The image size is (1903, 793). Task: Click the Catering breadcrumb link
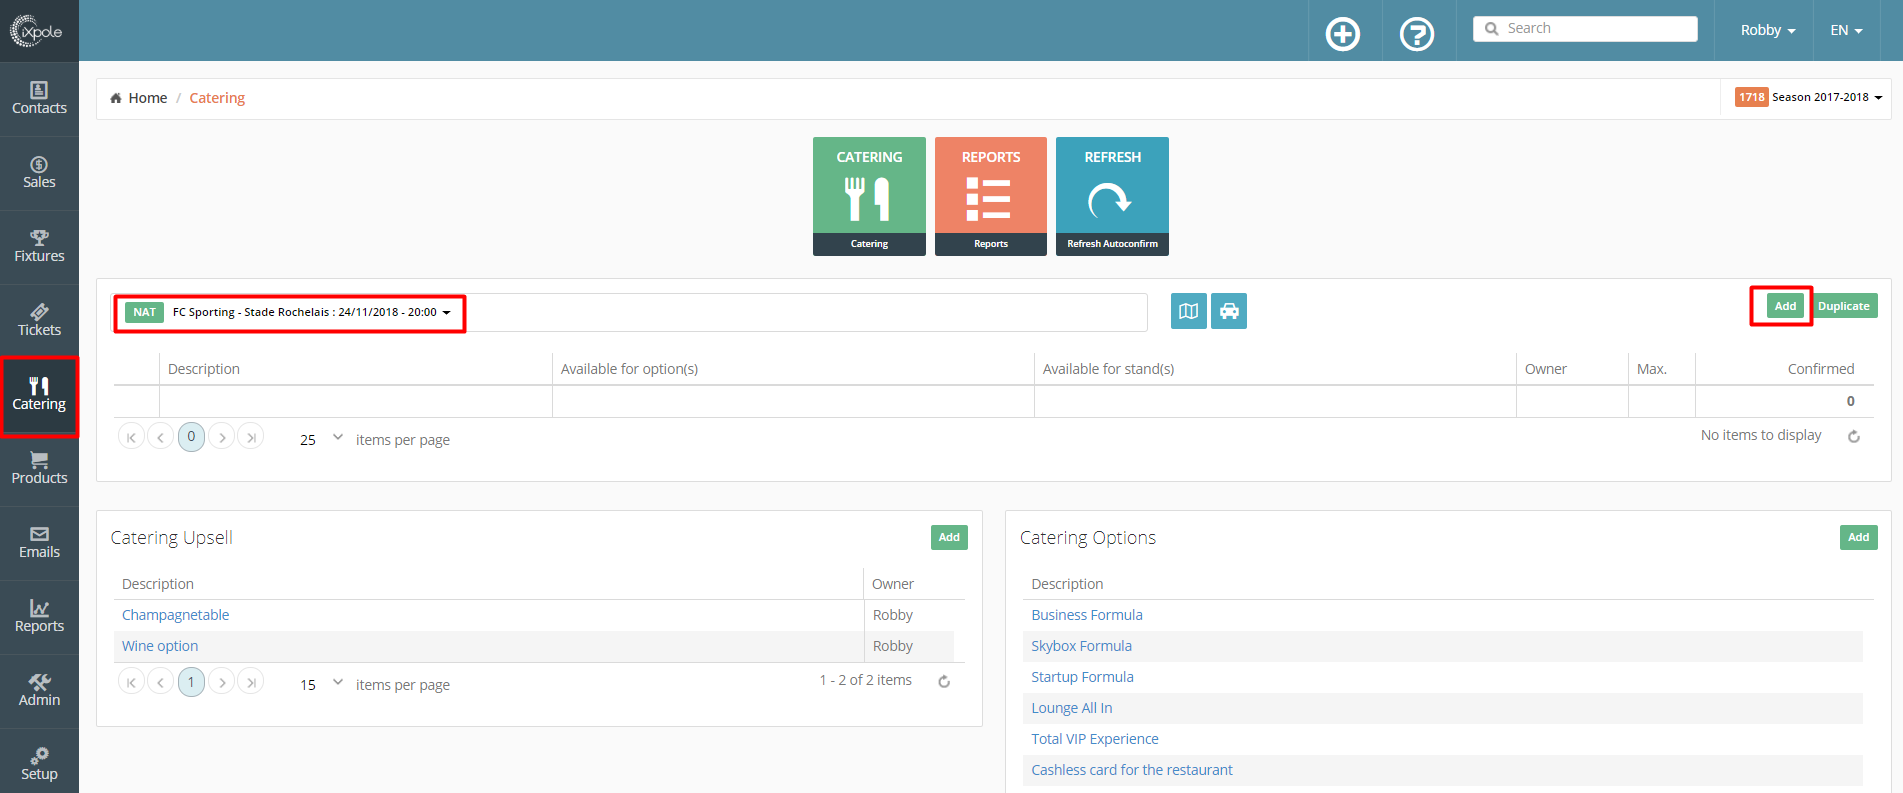point(217,98)
